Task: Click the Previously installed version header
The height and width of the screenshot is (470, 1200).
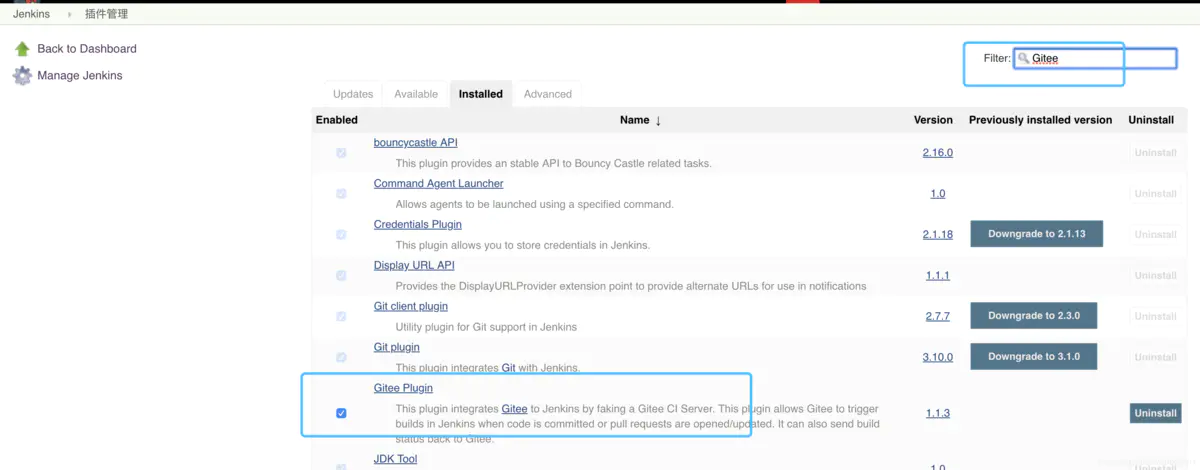Action: (1040, 120)
